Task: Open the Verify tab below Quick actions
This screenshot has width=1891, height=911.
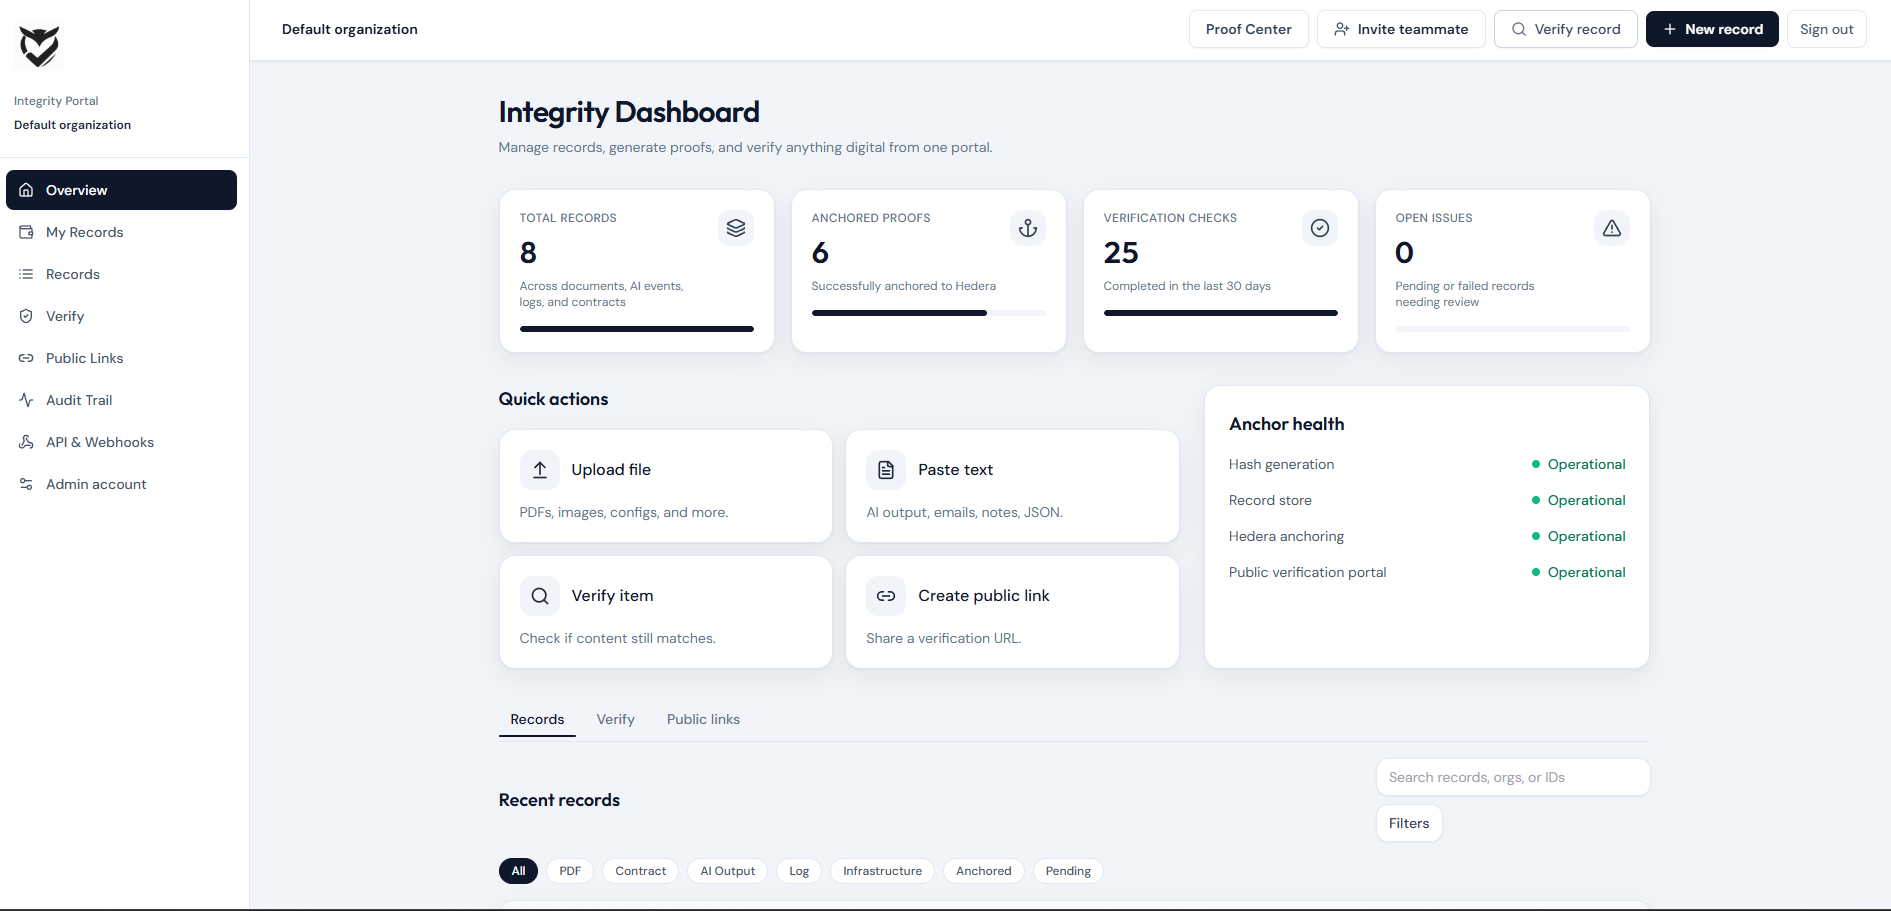Action: 615,719
